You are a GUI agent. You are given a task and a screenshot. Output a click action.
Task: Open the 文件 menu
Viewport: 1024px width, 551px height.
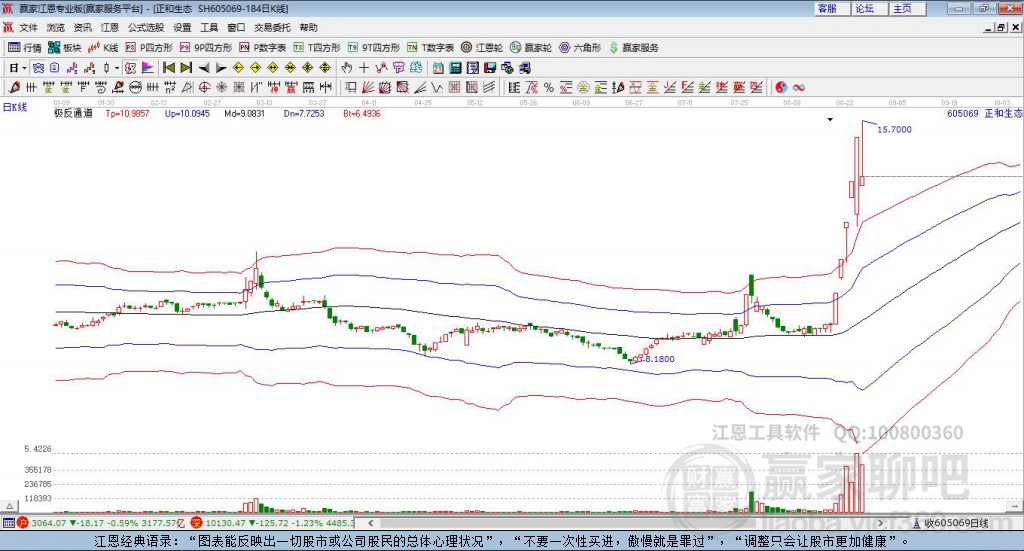29,27
